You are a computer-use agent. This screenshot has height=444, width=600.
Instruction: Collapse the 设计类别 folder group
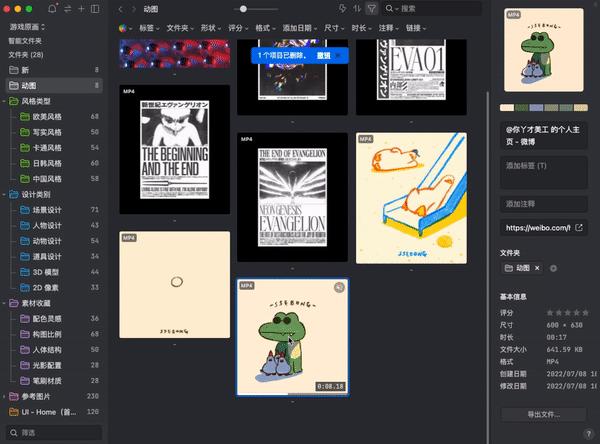pyautogui.click(x=6, y=194)
